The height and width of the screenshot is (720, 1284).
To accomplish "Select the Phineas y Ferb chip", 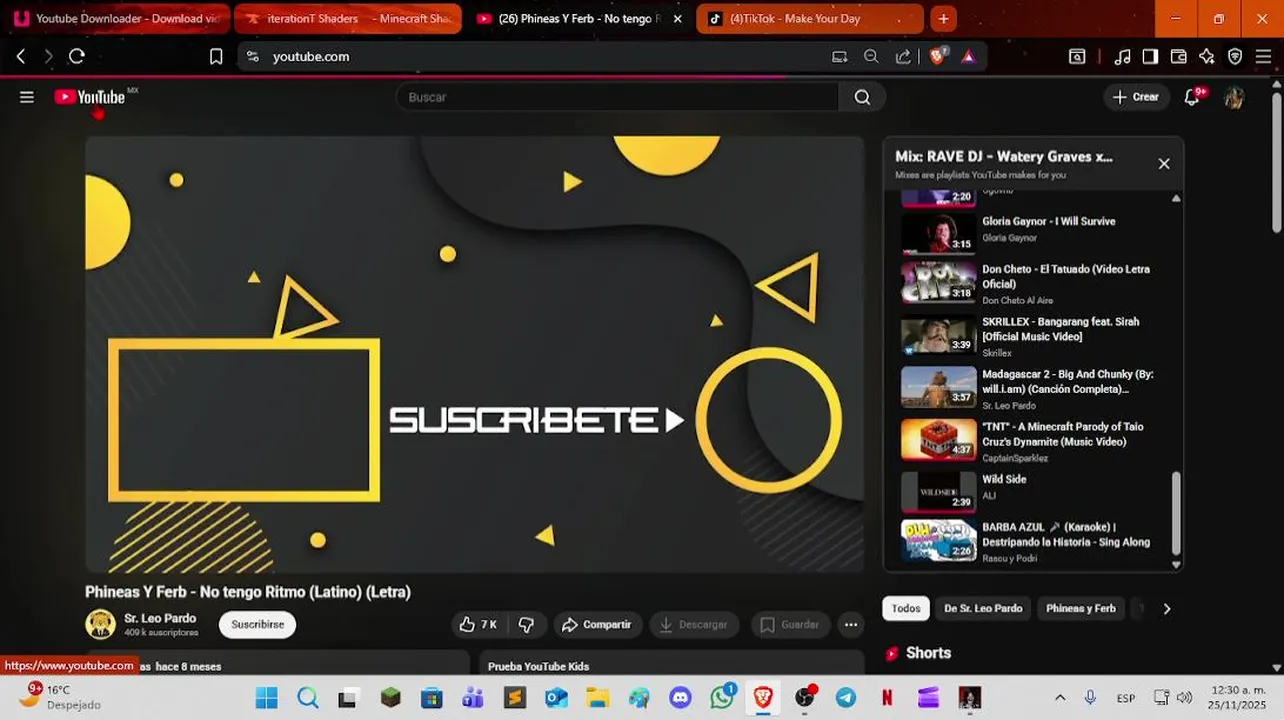I will (1081, 608).
